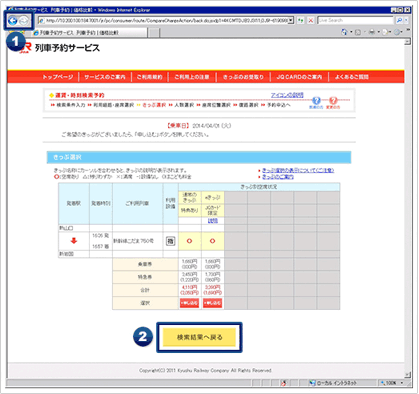Open きっぷのお受取り in the navigation bar
The width and height of the screenshot is (419, 394).
[243, 77]
